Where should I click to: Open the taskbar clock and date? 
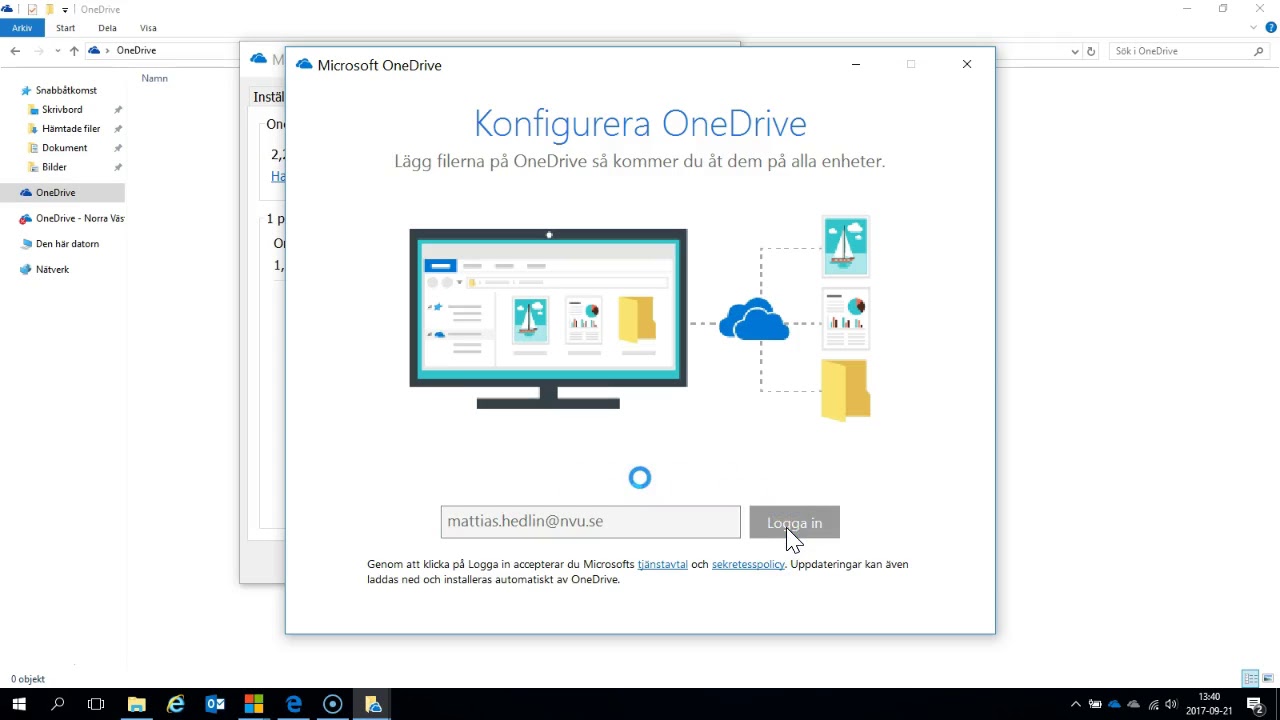1209,704
